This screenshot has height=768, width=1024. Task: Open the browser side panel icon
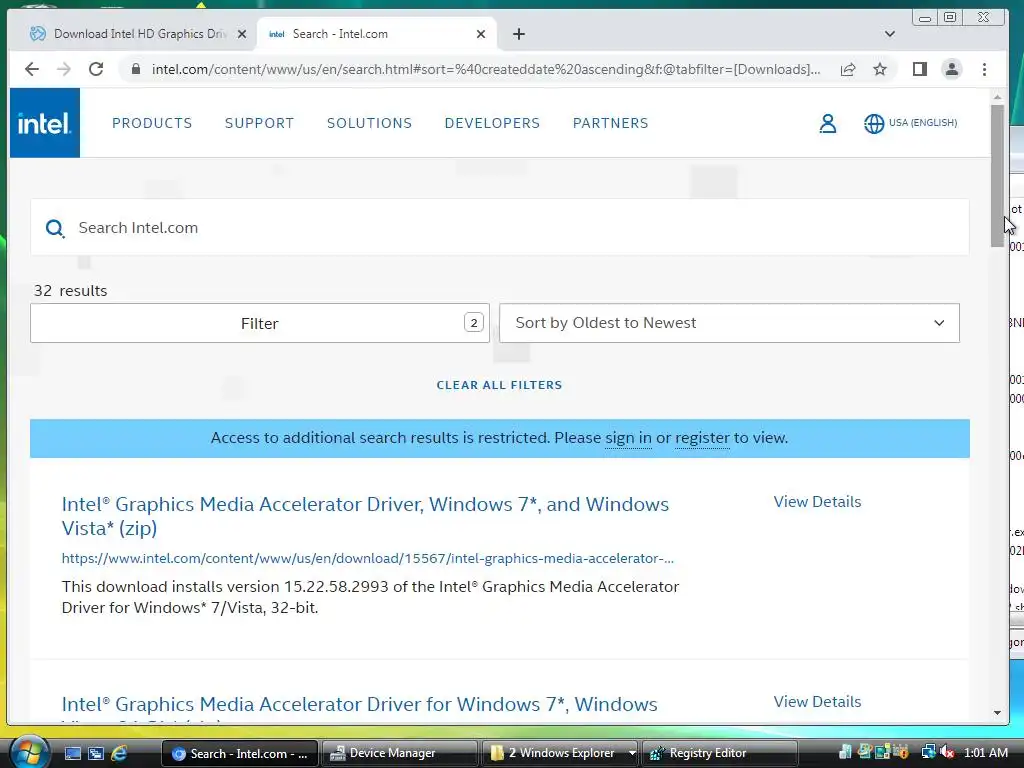920,69
